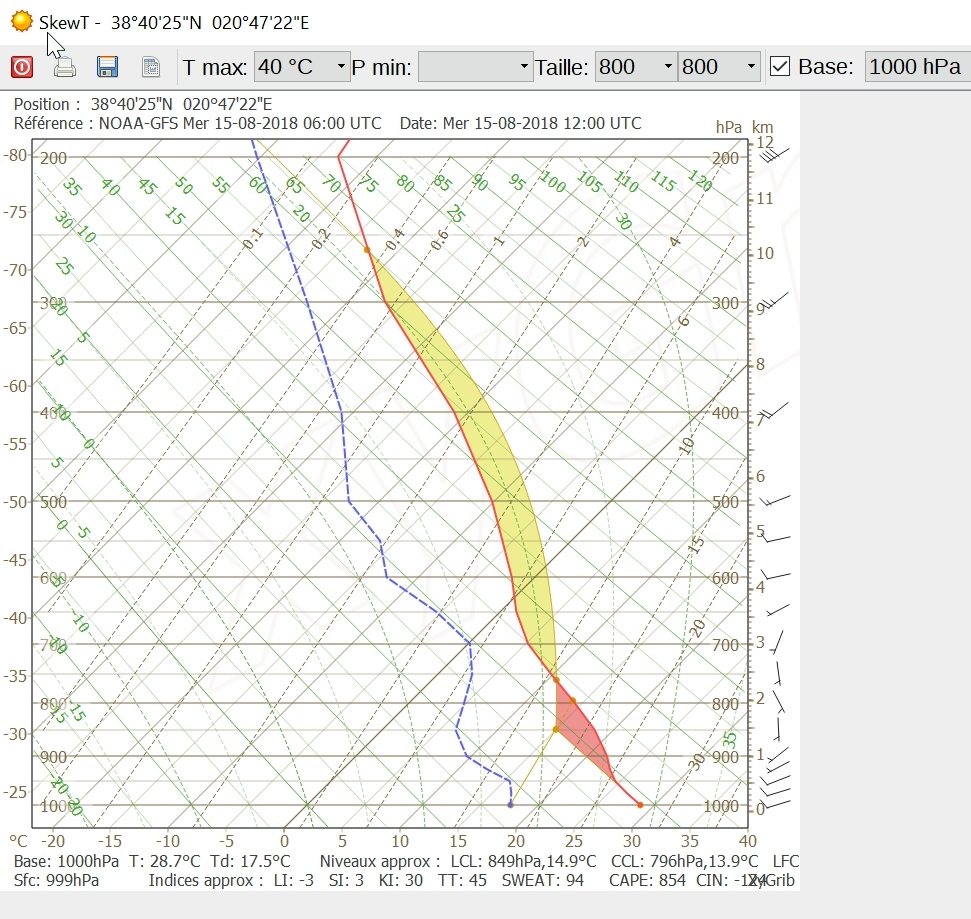The width and height of the screenshot is (971, 919).
Task: Click the KI: 30 index
Action: [x=401, y=880]
